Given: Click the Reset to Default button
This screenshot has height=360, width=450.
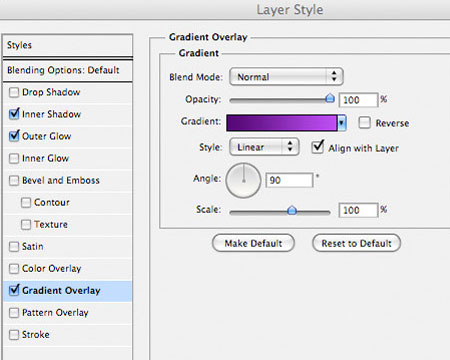Looking at the screenshot, I should coord(356,243).
